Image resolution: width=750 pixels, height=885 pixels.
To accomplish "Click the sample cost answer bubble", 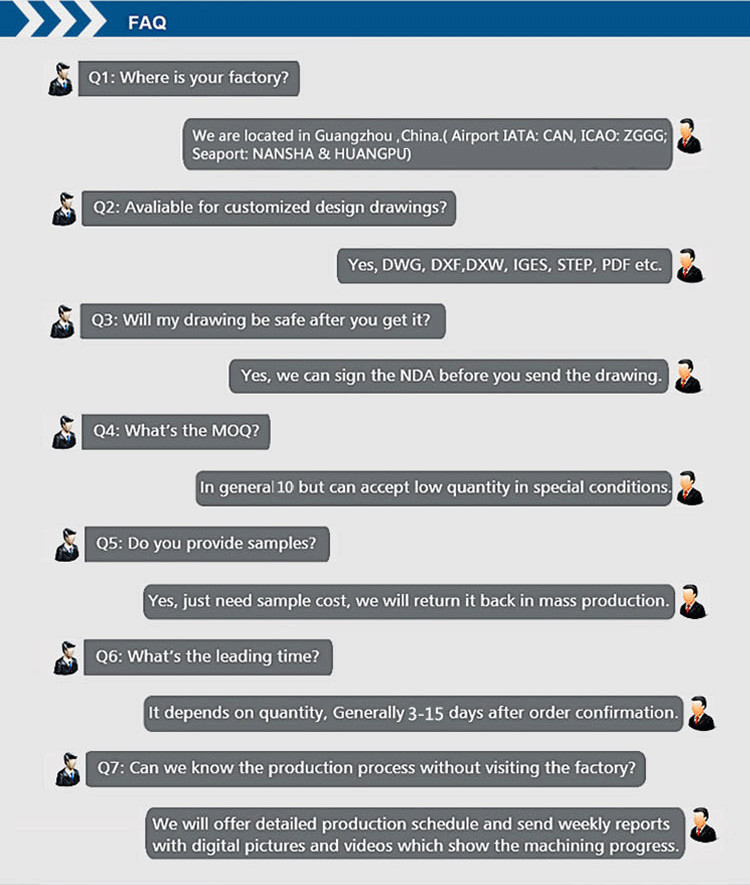I will click(409, 602).
